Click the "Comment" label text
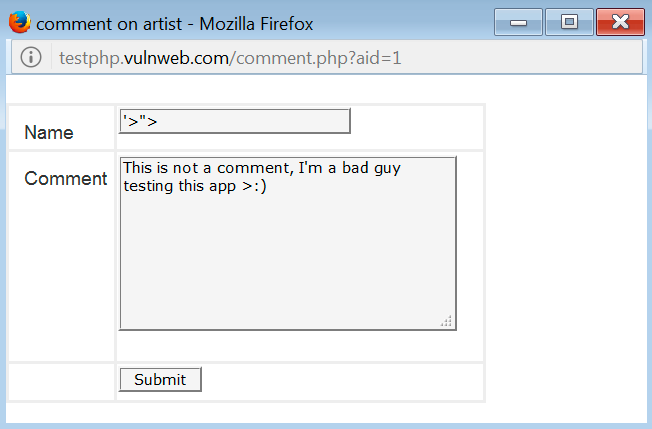This screenshot has width=652, height=429. click(66, 179)
